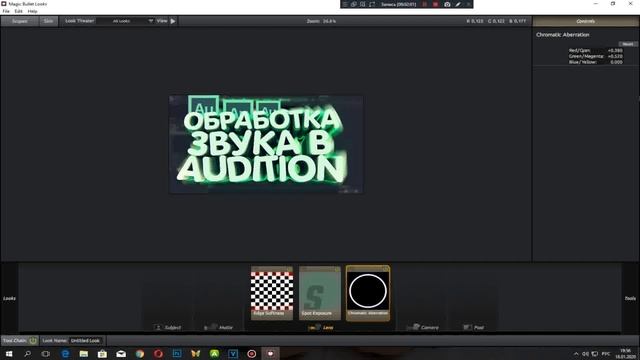The height and width of the screenshot is (360, 640).
Task: Select the Edge Softness tool card
Action: coord(272,293)
